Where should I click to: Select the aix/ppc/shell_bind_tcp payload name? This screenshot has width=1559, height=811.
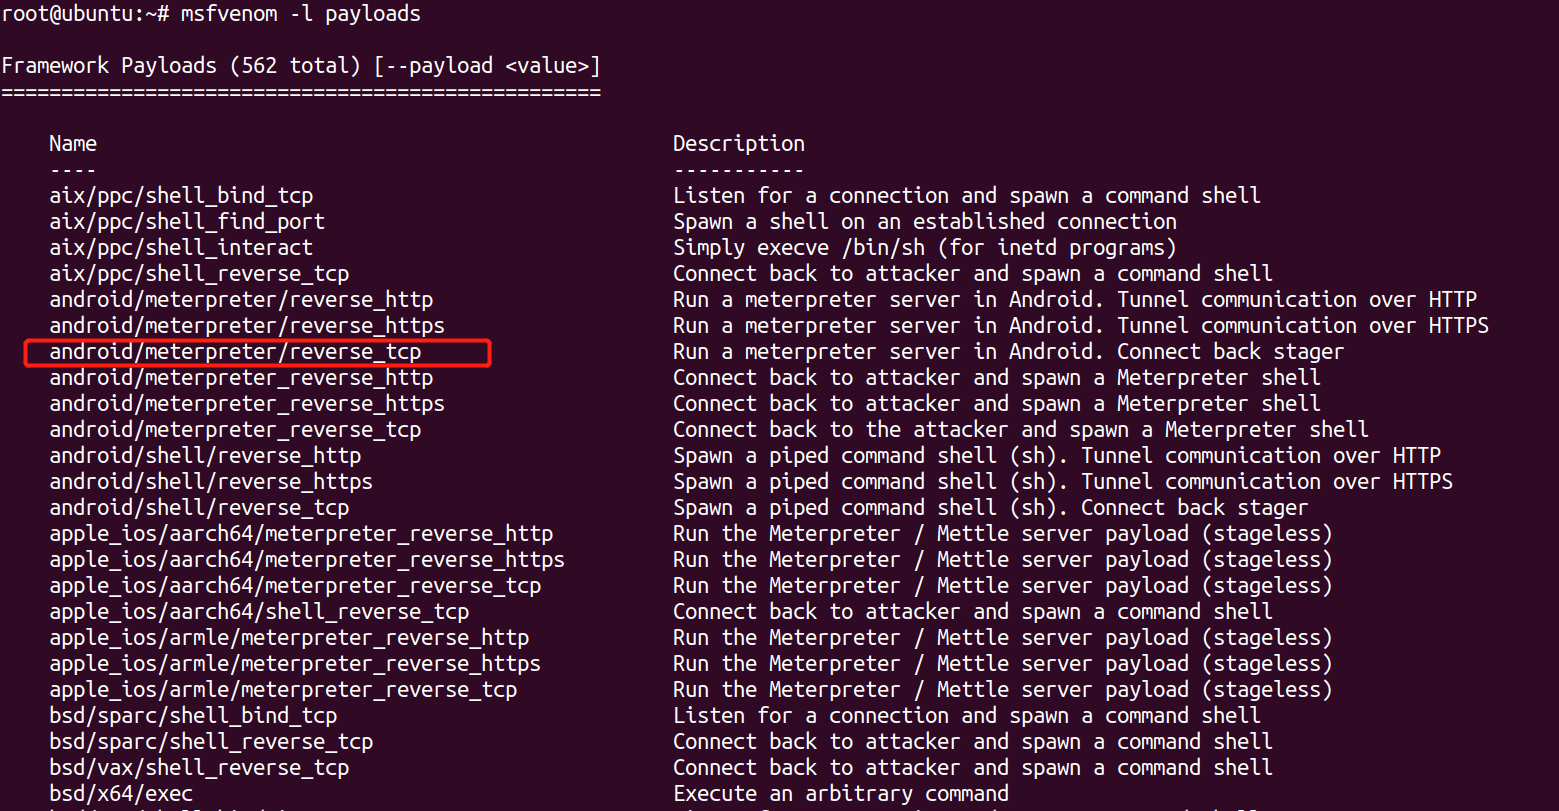click(x=181, y=196)
